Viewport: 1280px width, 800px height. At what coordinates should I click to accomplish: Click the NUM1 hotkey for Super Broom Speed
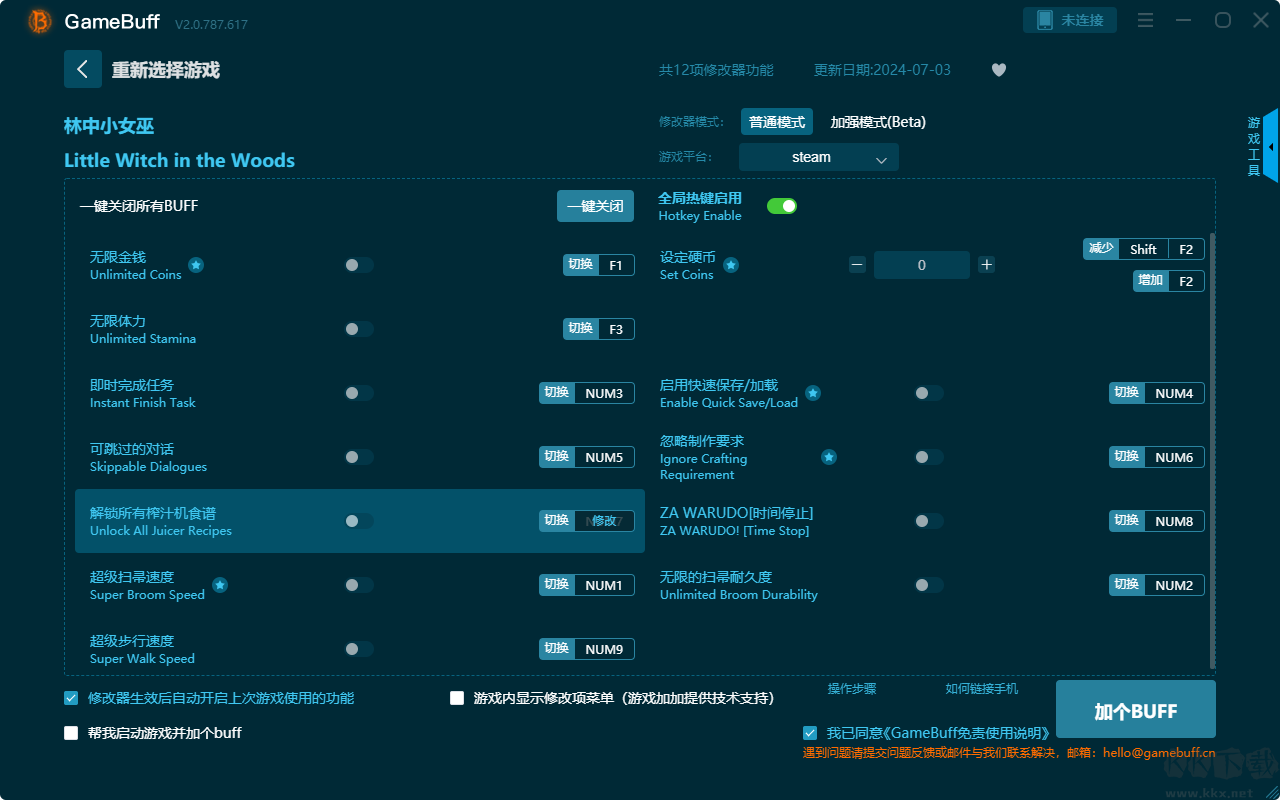[x=604, y=585]
